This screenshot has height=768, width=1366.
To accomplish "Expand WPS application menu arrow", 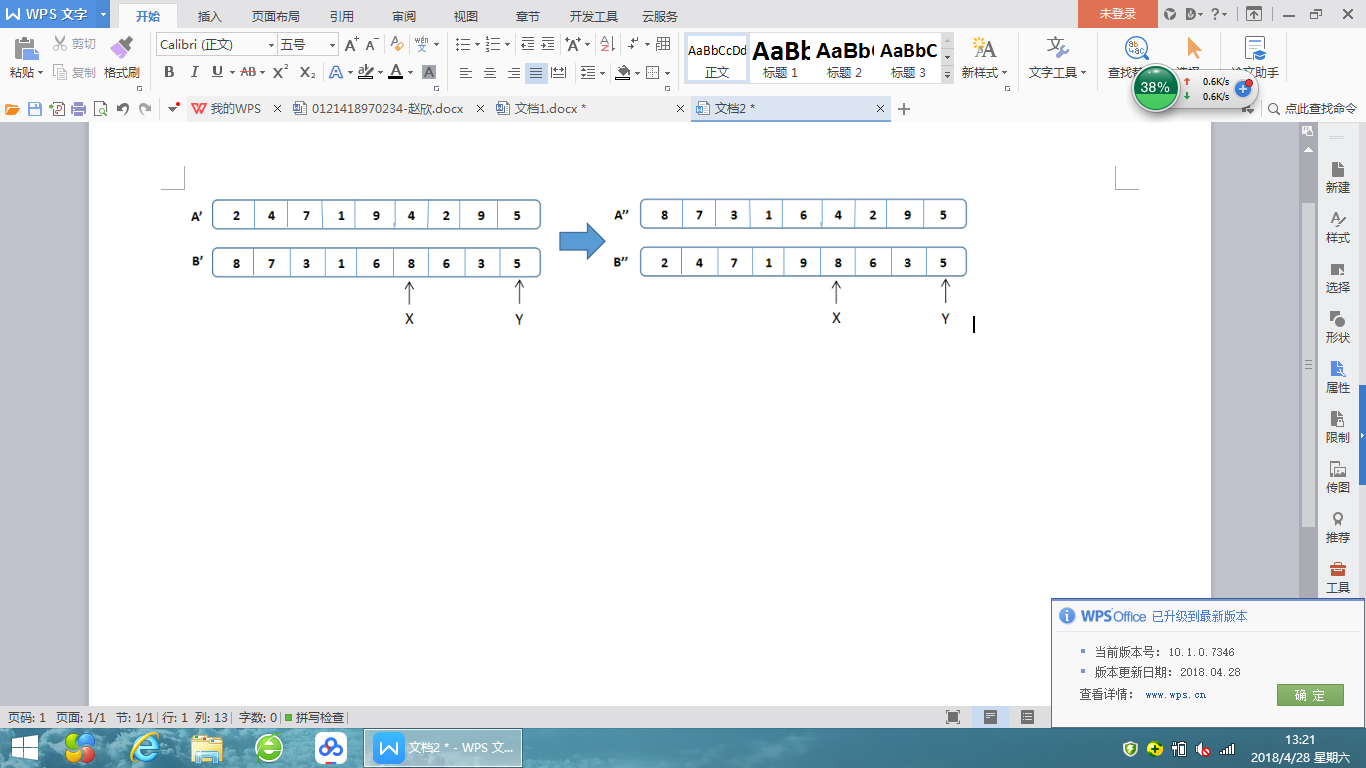I will click(103, 14).
